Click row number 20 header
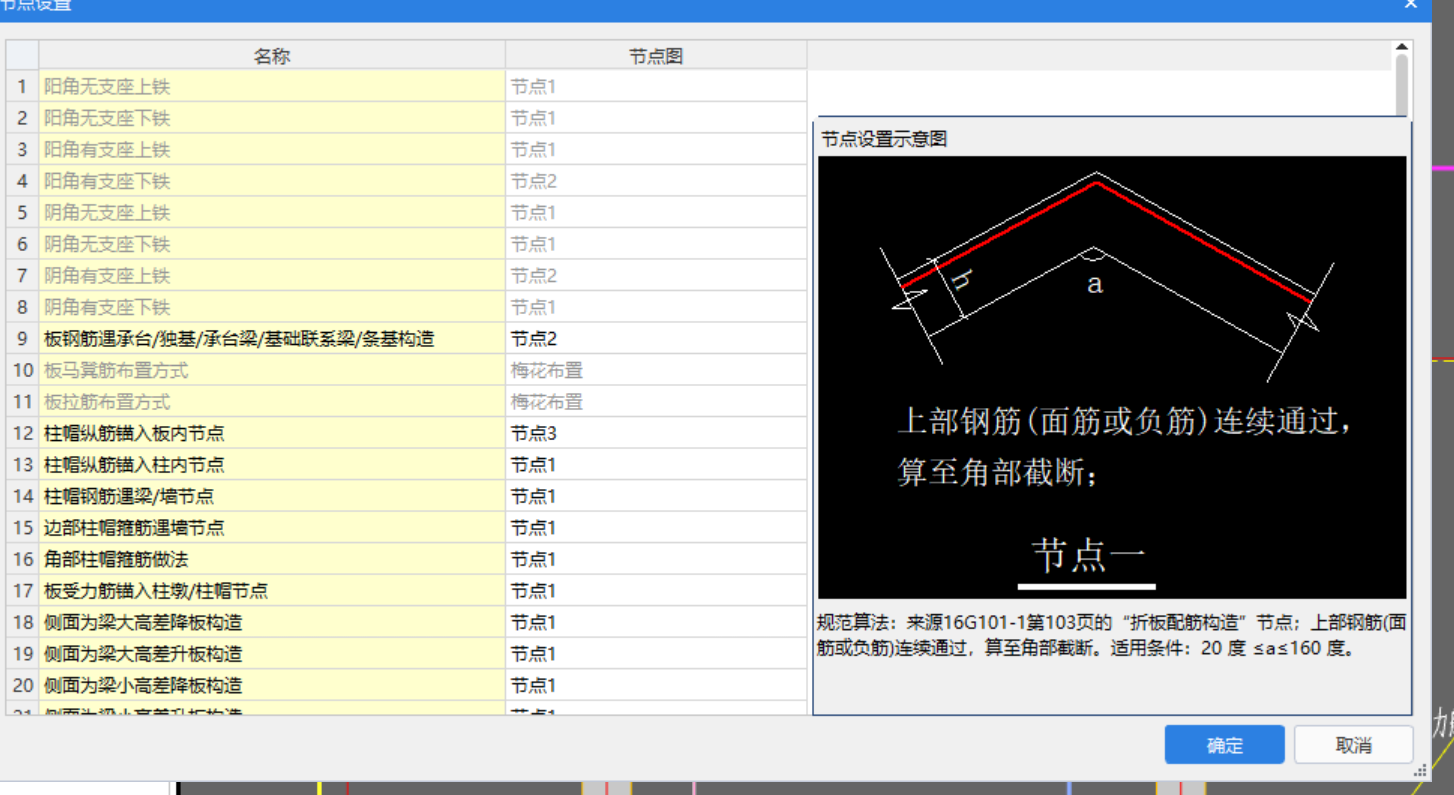 pyautogui.click(x=22, y=685)
